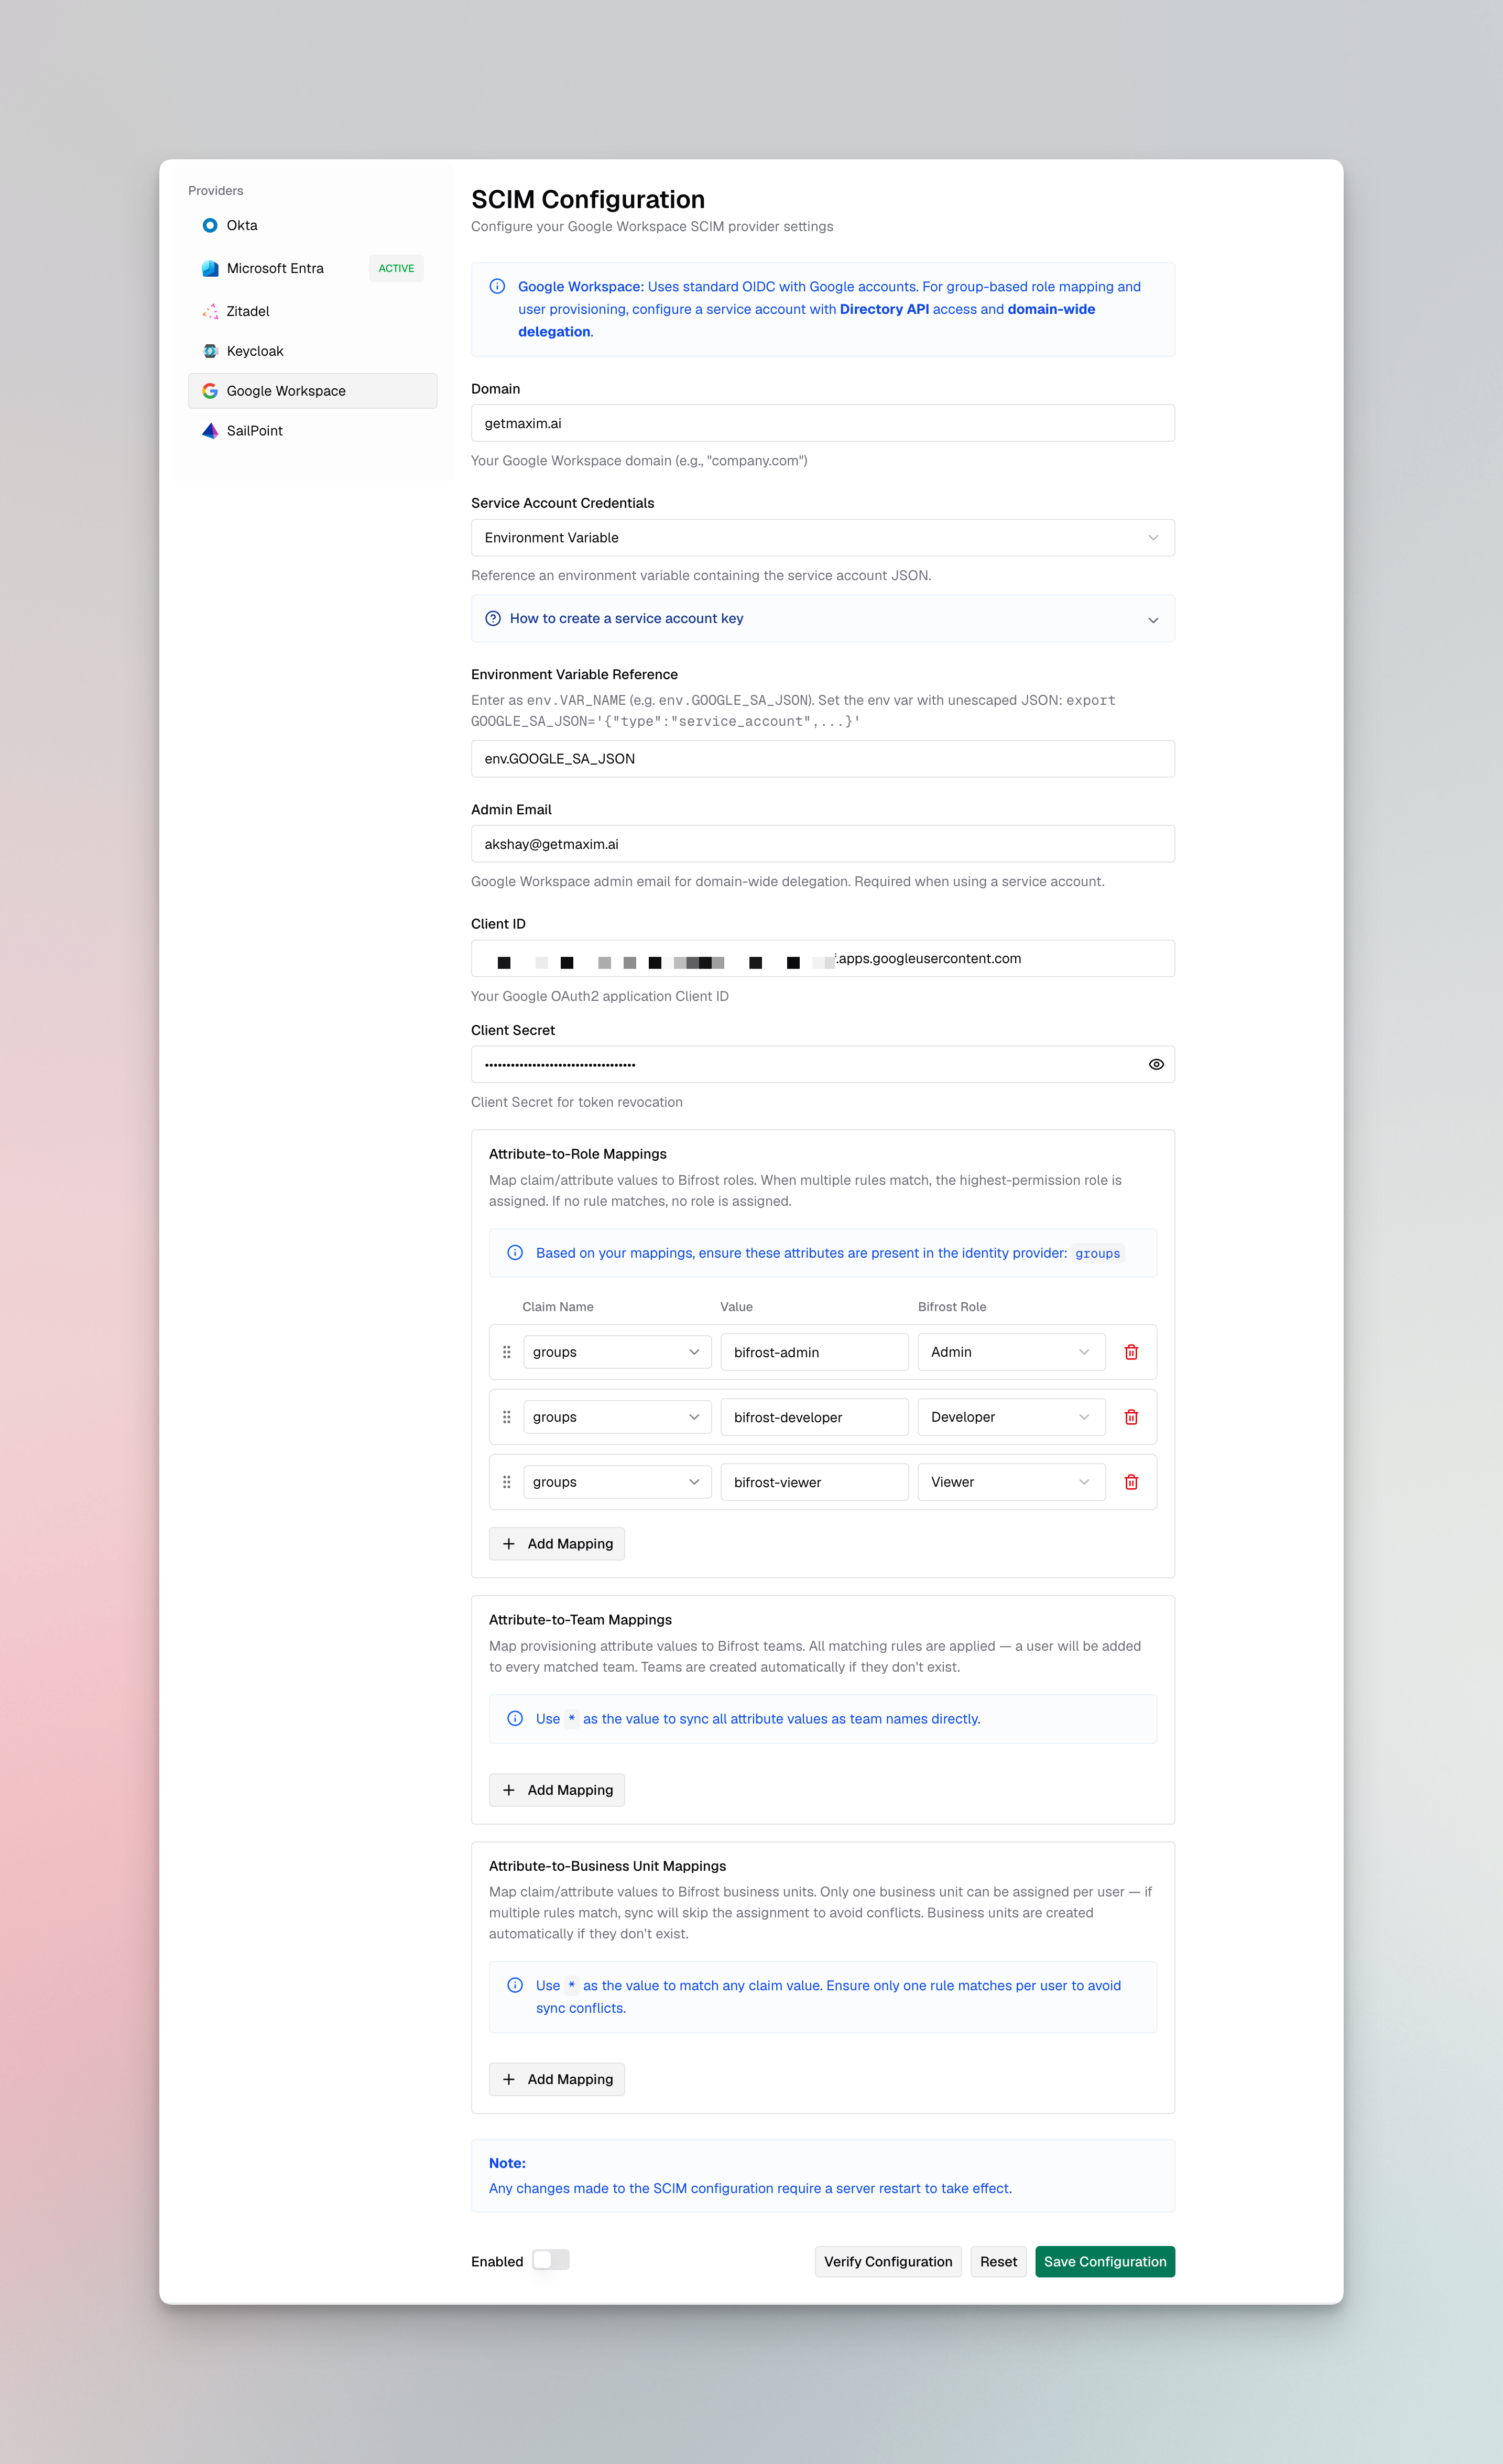Click the Client ID input field

pos(823,959)
